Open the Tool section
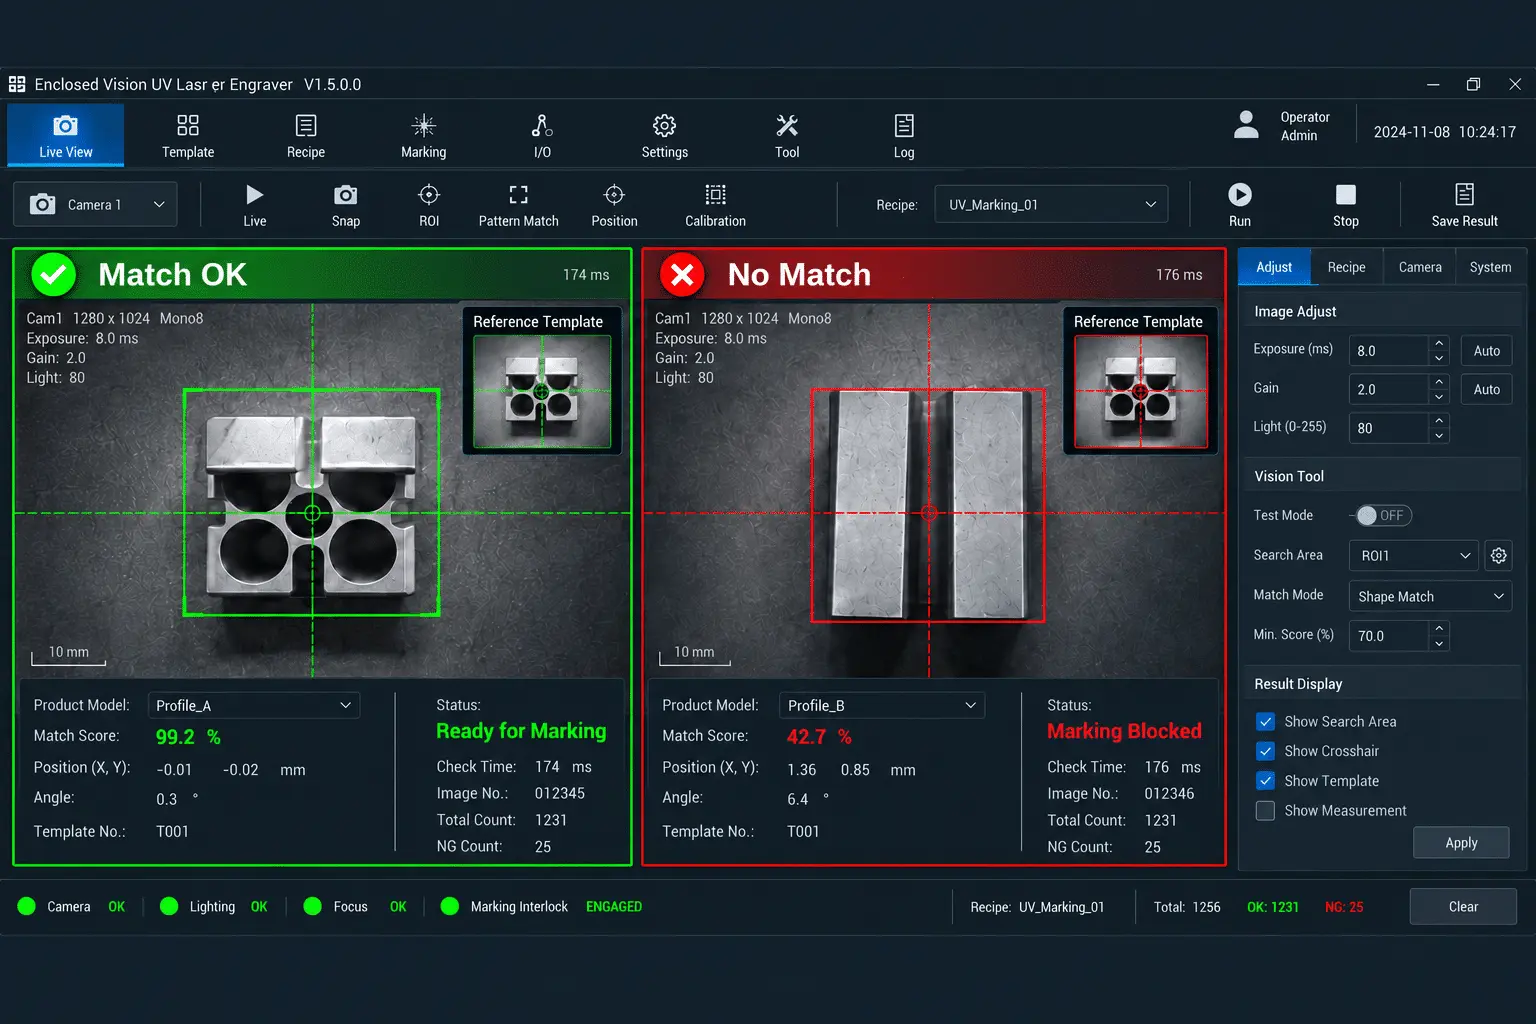1536x1024 pixels. (787, 136)
